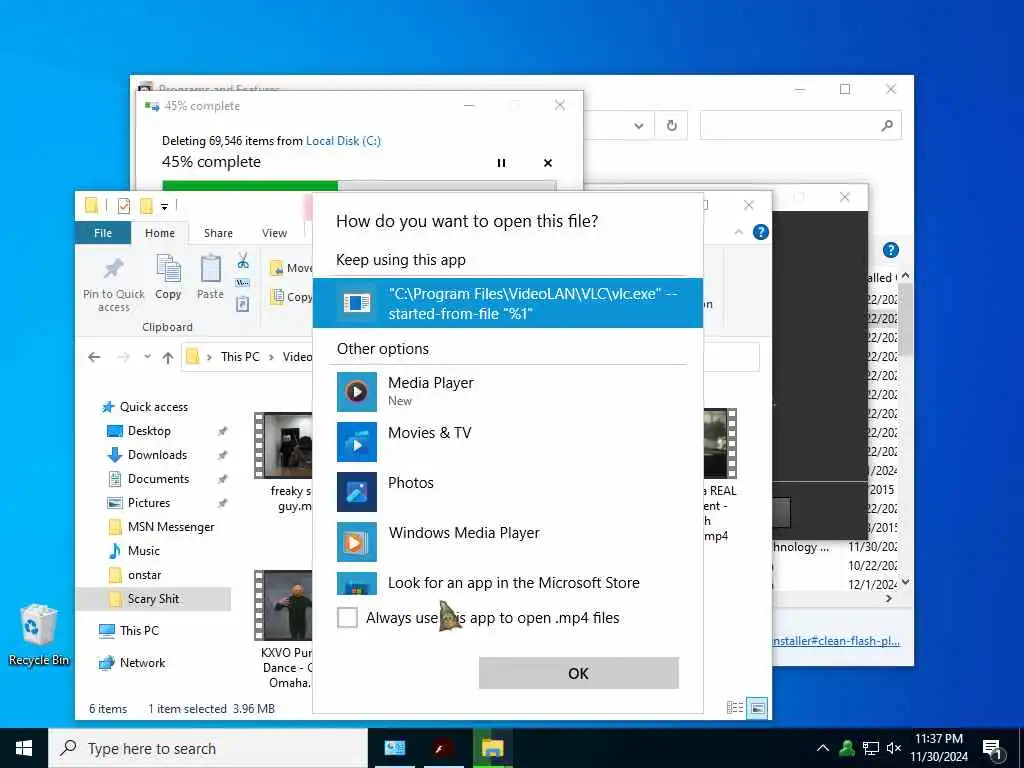The height and width of the screenshot is (768, 1024).
Task: Choose Windows Media Player app
Action: point(507,541)
